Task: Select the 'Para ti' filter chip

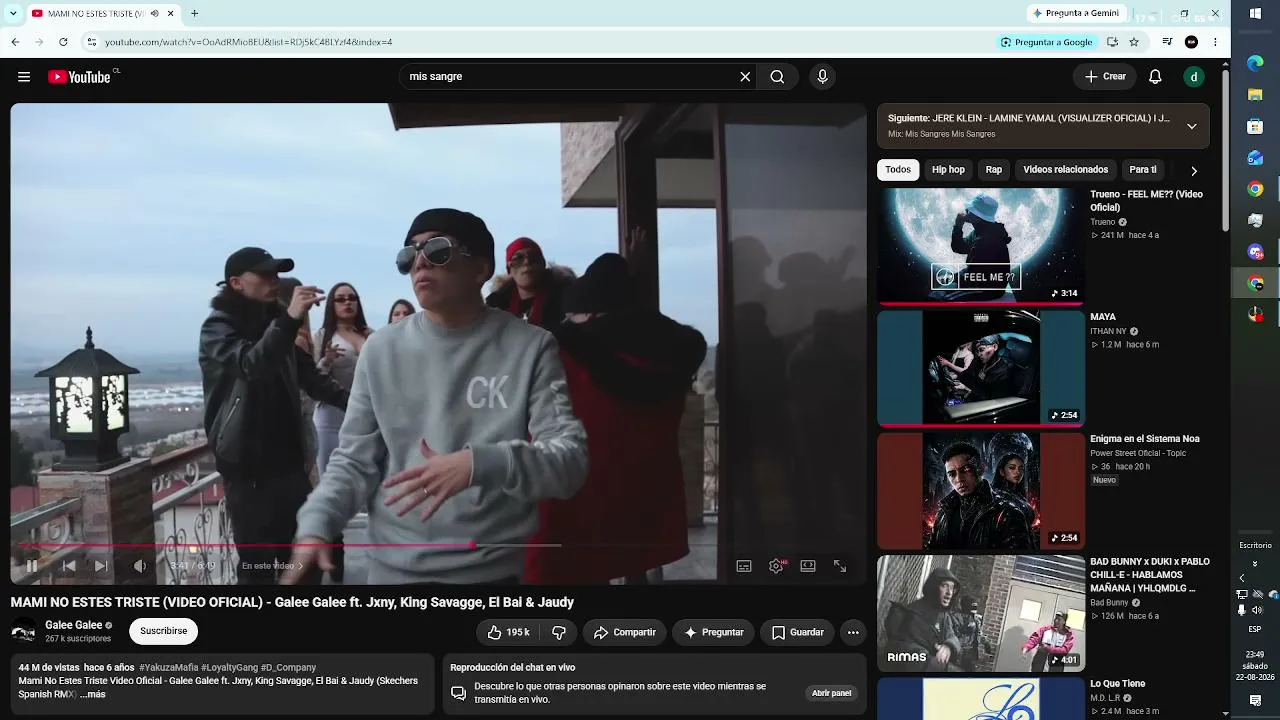Action: pos(1143,170)
